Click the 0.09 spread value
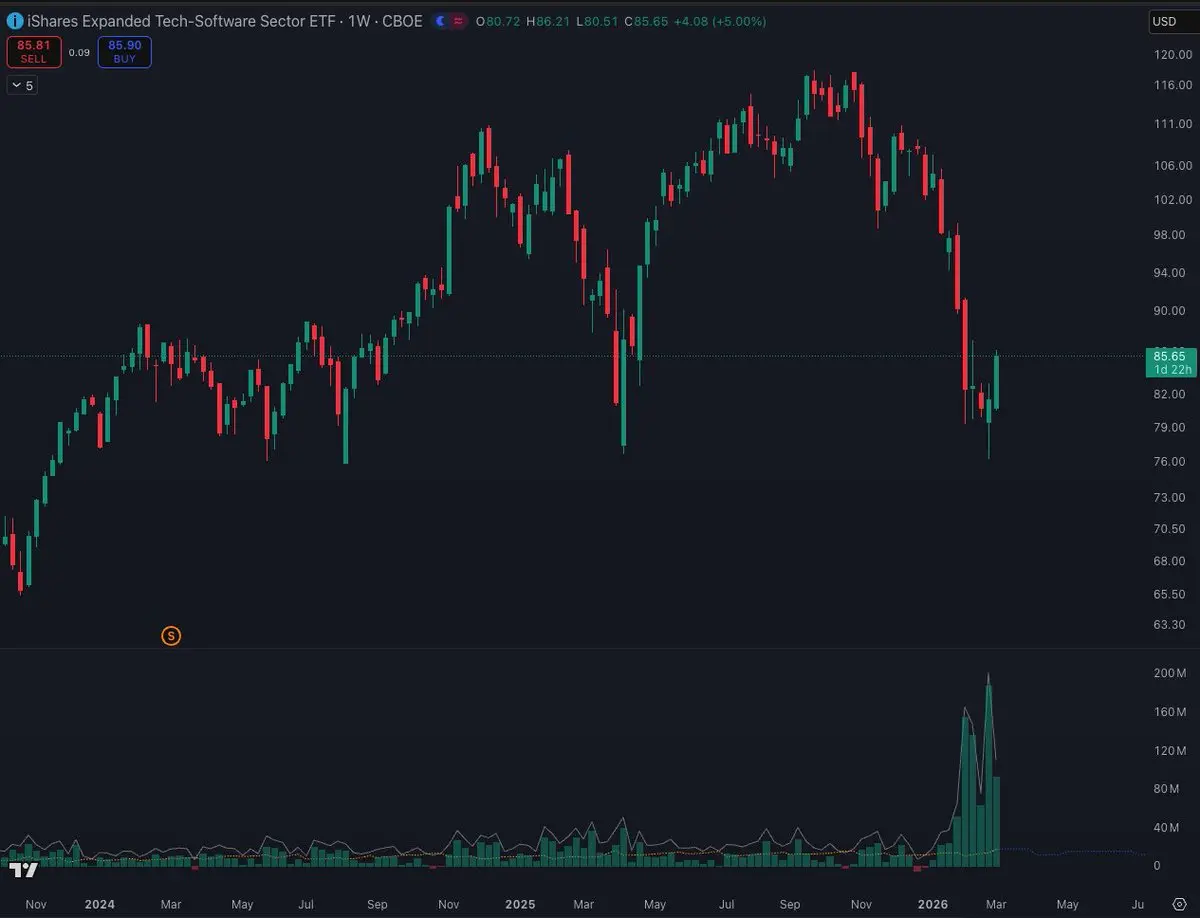This screenshot has width=1200, height=918. (80, 52)
